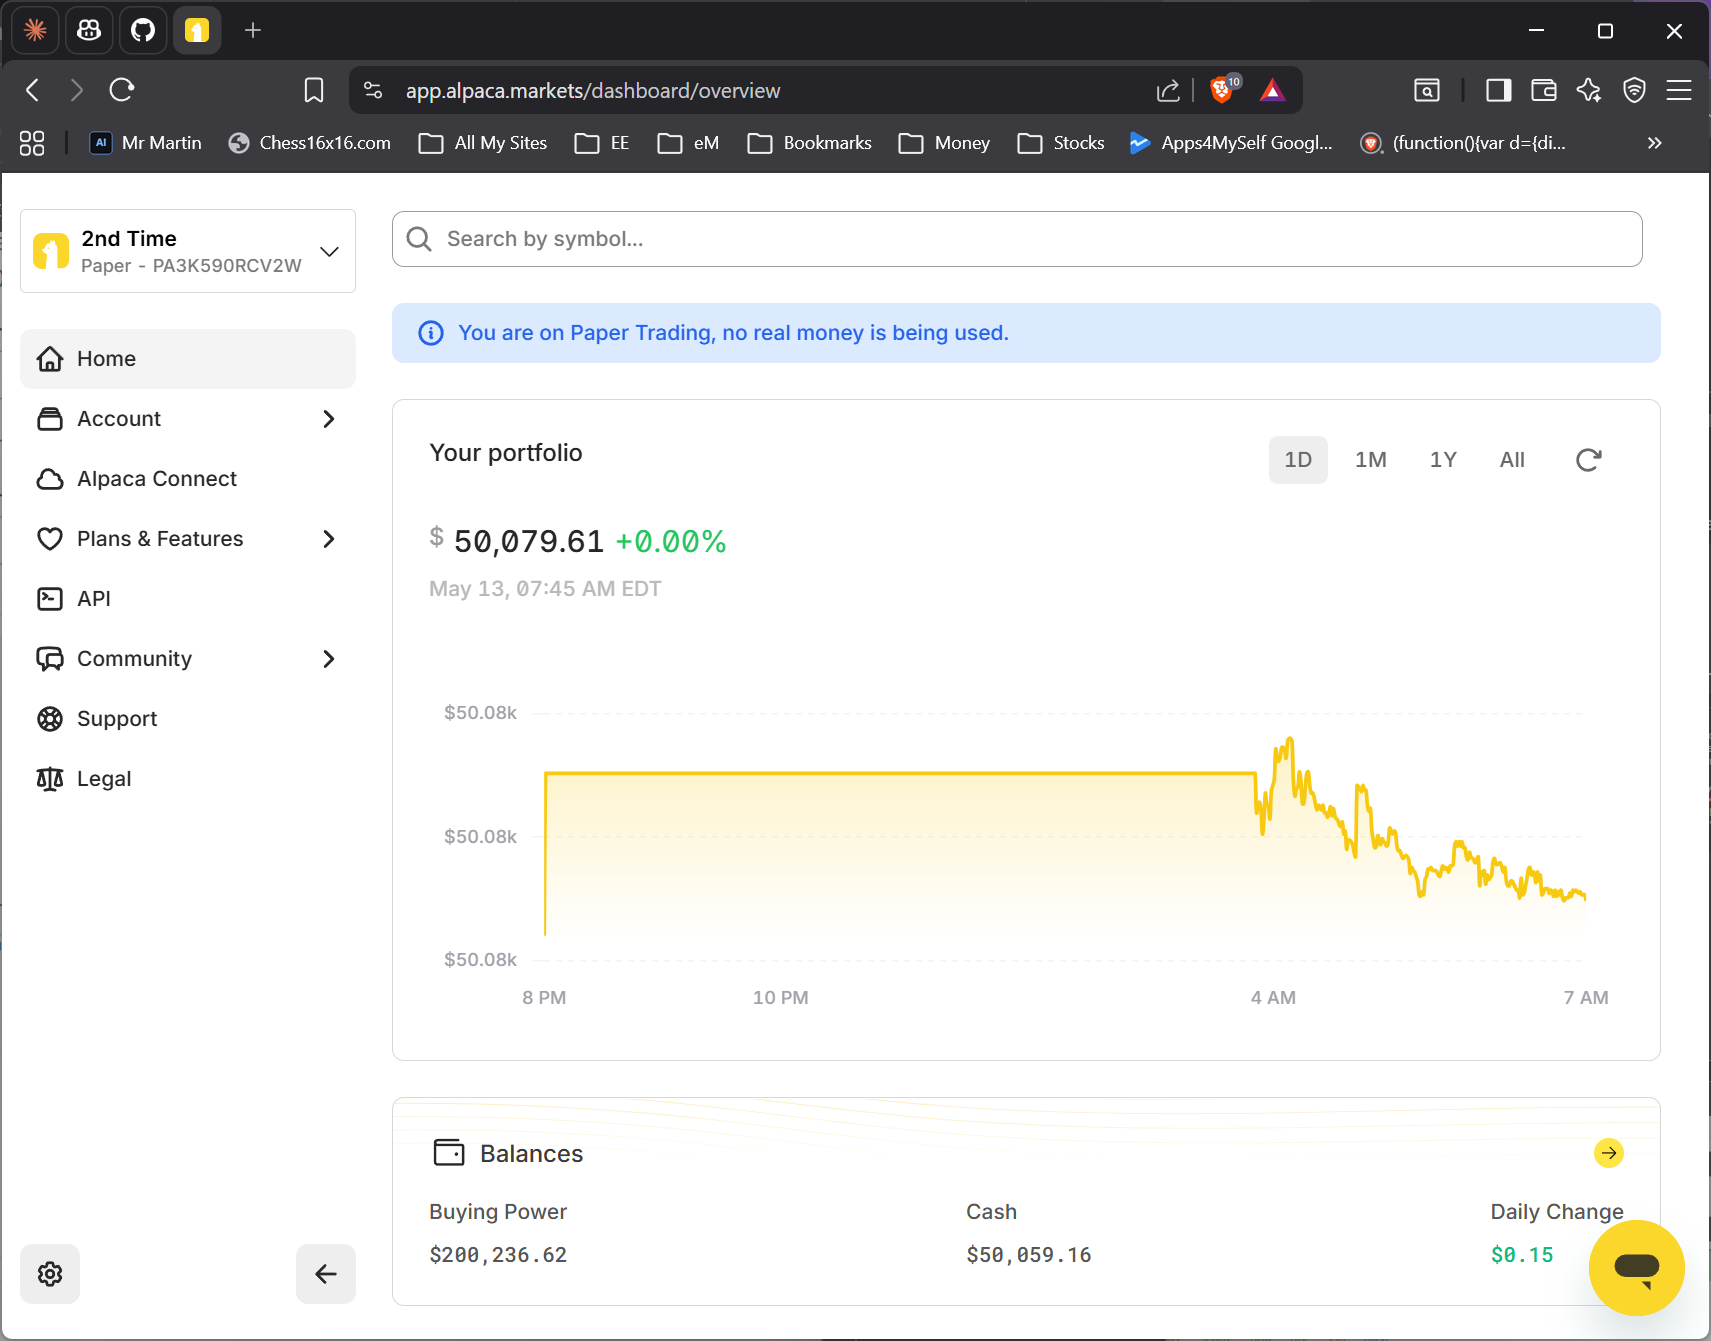Open Alpaca Connect

(188, 479)
